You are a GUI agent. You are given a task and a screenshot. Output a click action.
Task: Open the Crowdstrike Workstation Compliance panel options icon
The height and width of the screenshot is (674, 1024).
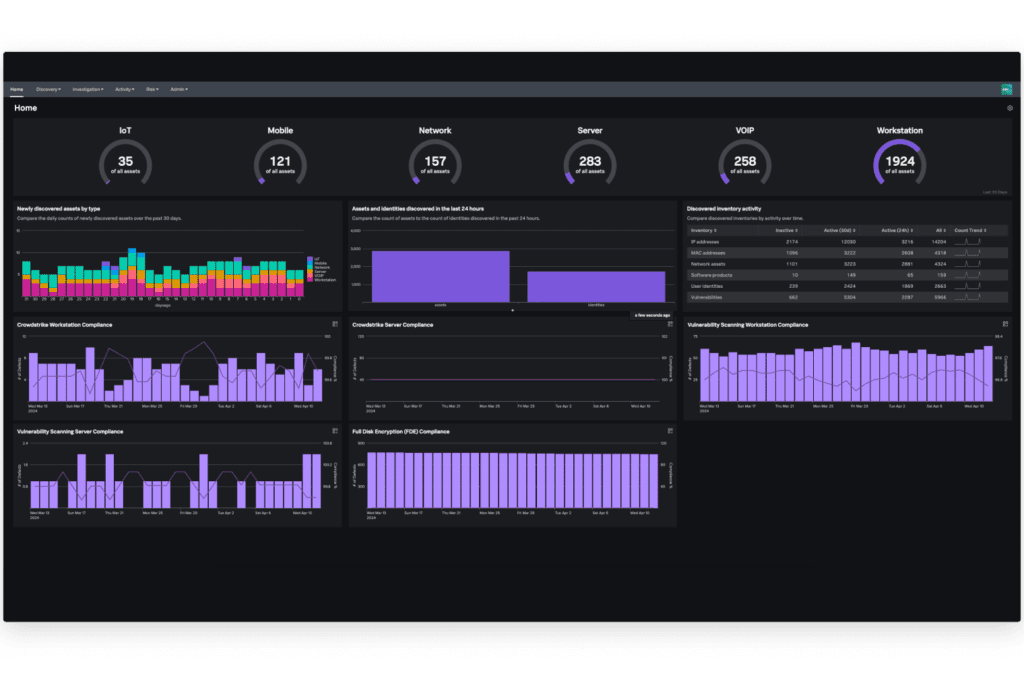tap(335, 324)
